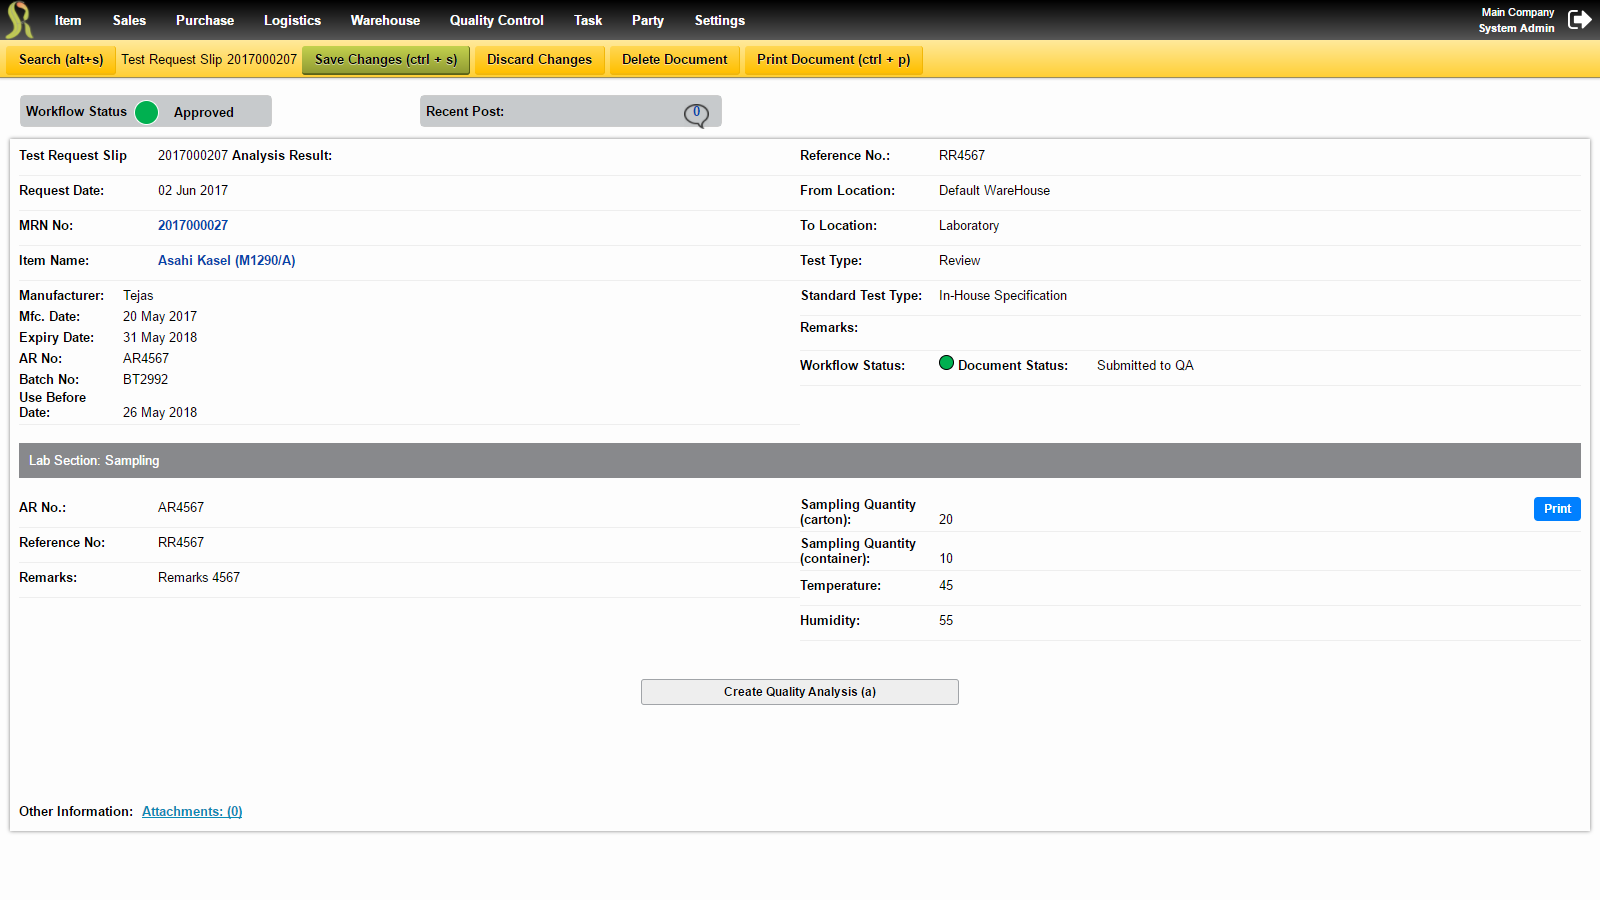Screen dimensions: 1600x900
Task: Open Search from the toolbar
Action: (60, 59)
